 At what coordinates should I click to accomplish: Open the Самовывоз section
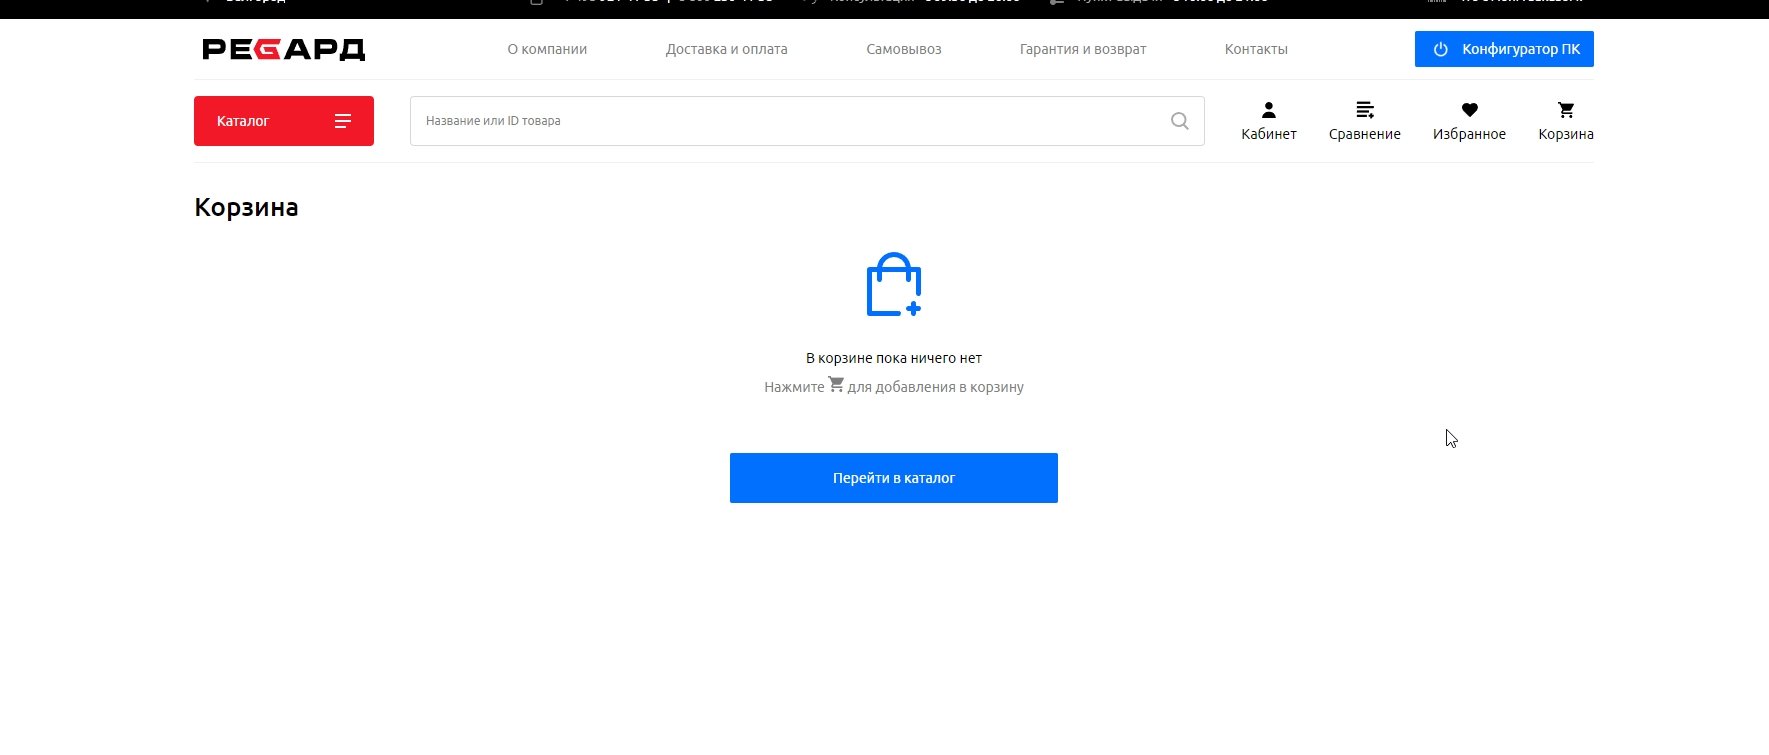point(903,49)
